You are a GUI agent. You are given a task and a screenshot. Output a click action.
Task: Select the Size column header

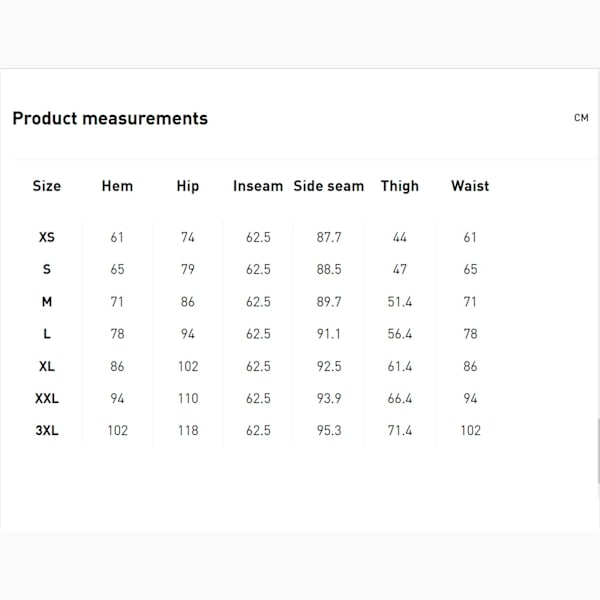[x=47, y=186]
